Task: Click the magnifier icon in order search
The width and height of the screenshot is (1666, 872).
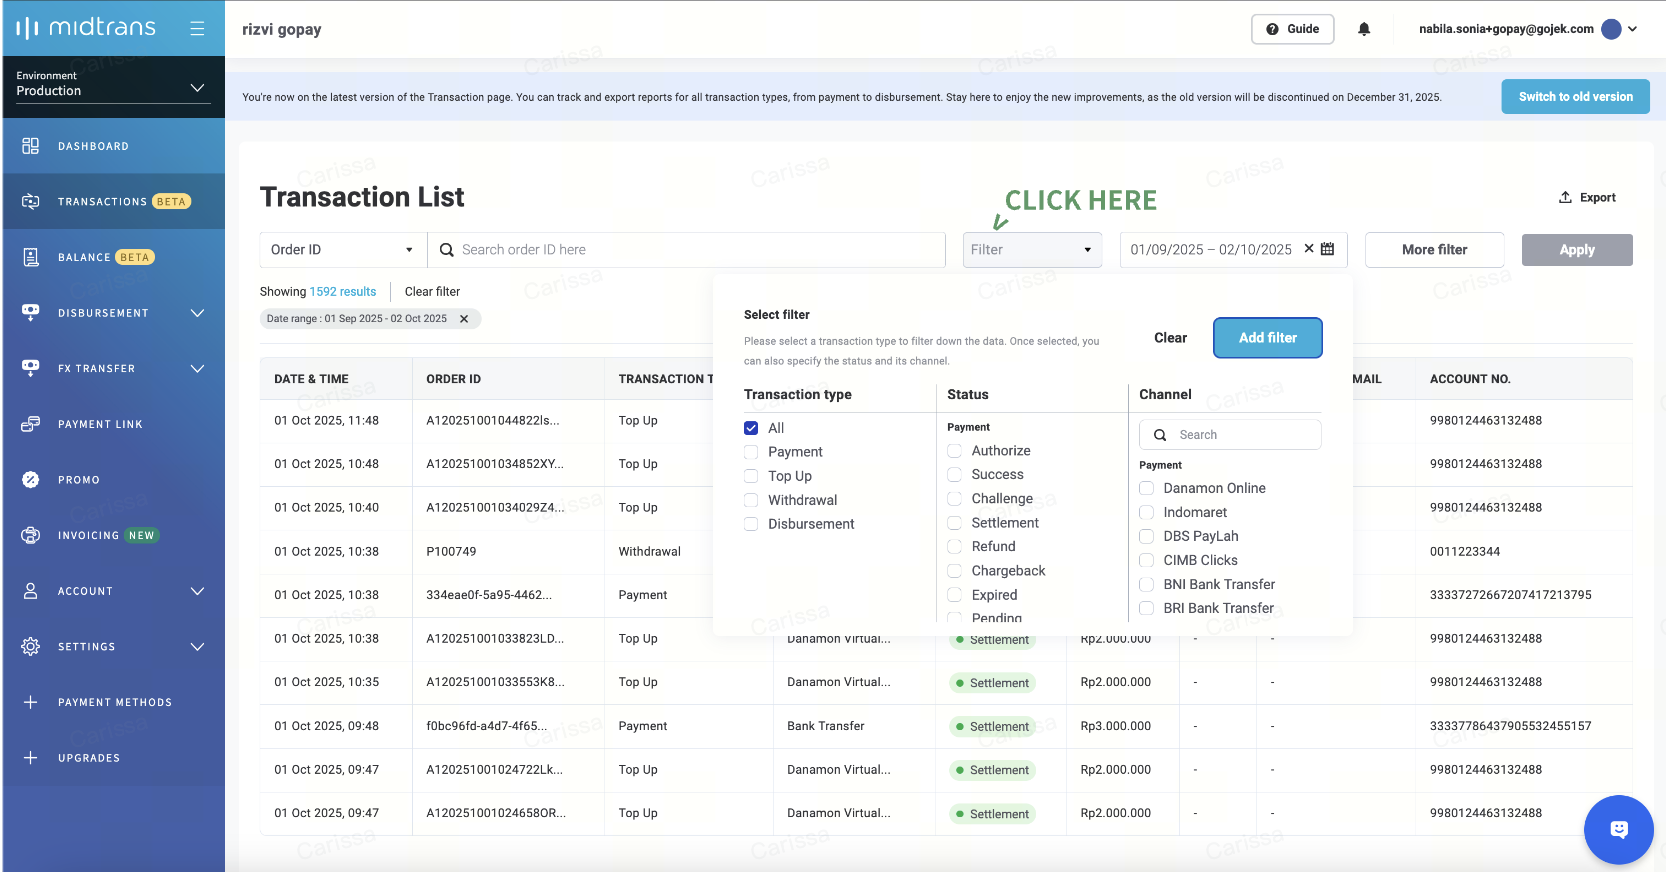Action: pos(447,250)
